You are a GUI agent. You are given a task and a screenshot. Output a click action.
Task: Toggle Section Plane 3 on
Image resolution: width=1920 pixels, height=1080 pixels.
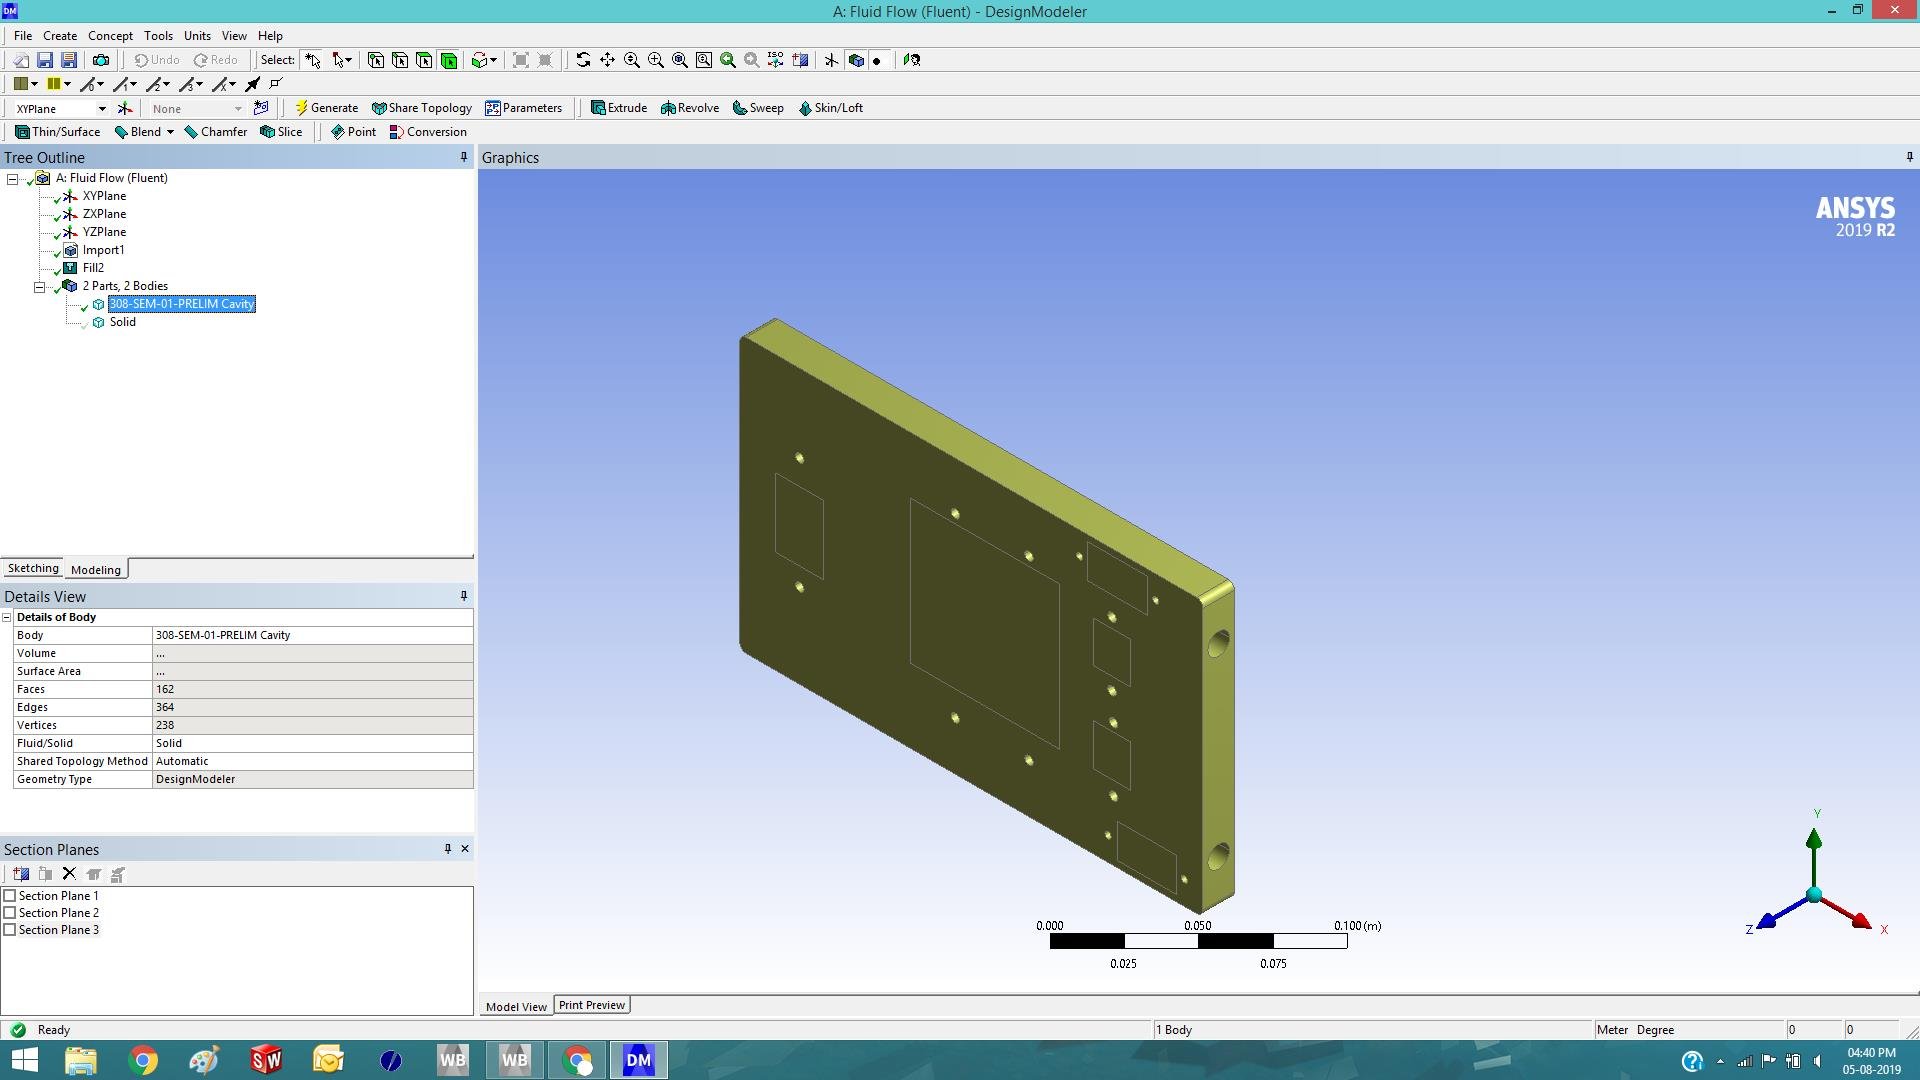[x=10, y=930]
